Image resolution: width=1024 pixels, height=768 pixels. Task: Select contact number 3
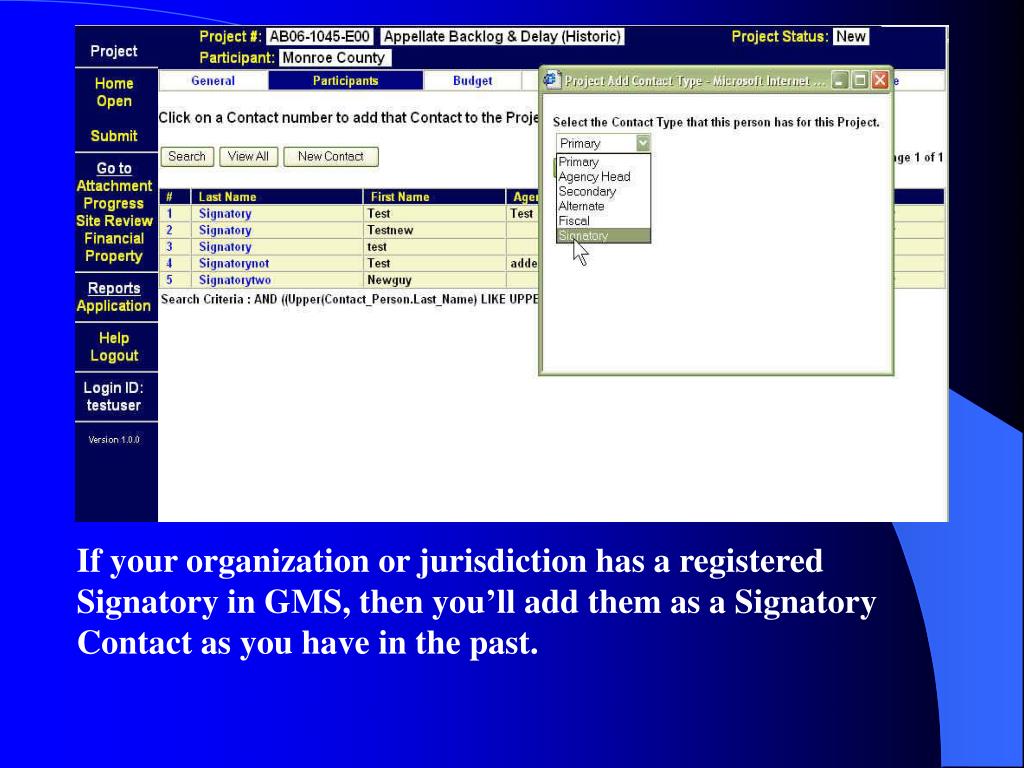click(x=169, y=247)
